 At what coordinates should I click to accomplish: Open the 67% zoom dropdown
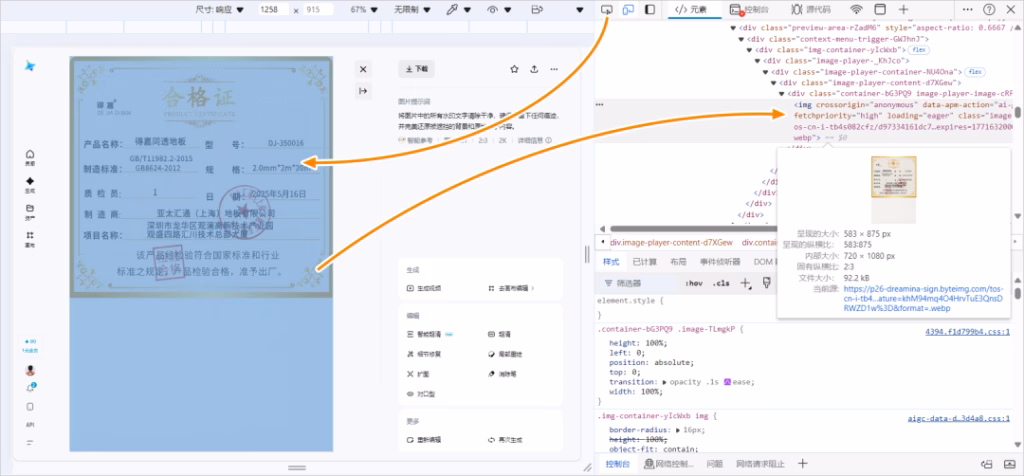(362, 9)
